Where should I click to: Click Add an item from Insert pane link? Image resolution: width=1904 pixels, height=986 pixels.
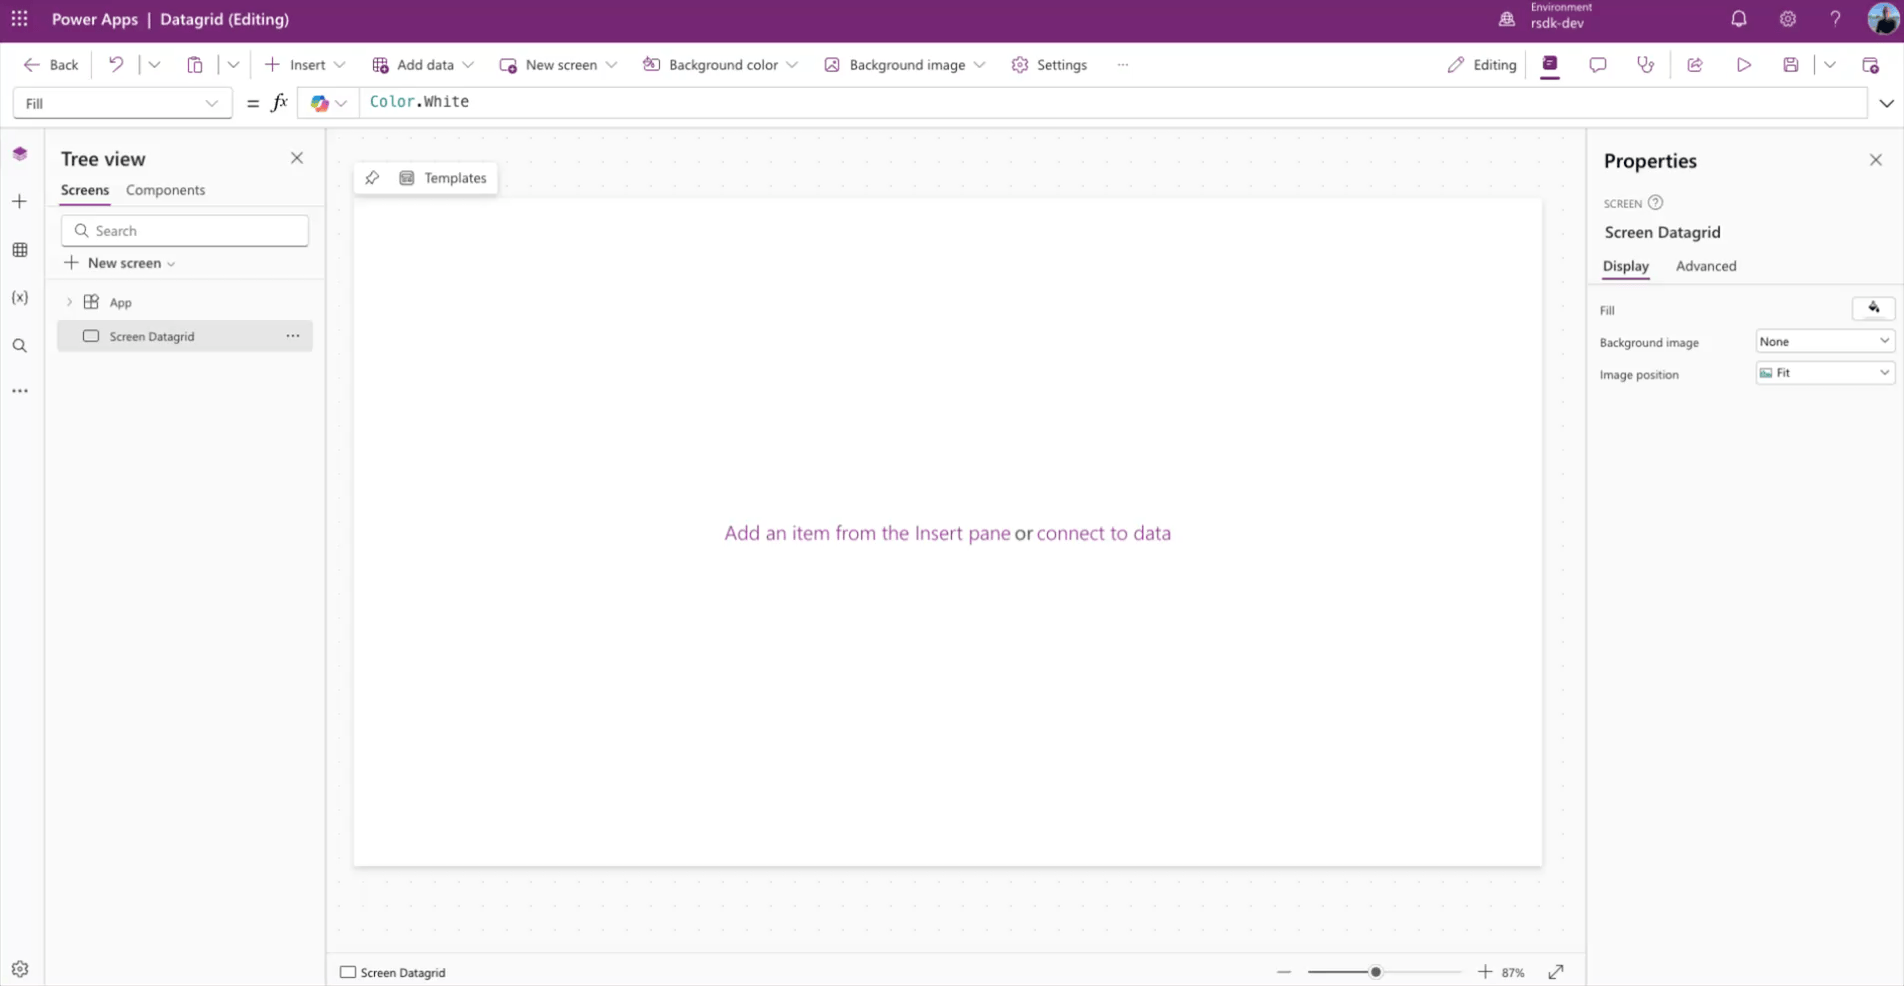[x=867, y=533]
